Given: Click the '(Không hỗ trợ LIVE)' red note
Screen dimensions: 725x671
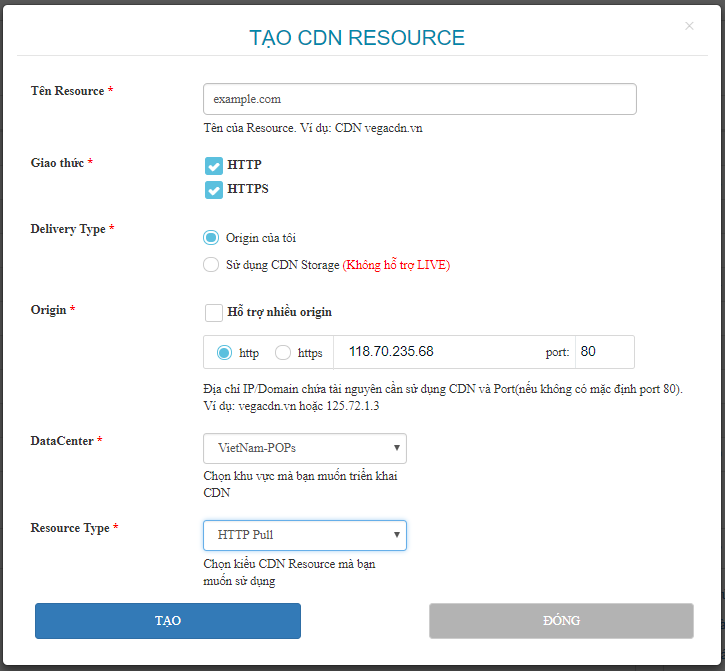Looking at the screenshot, I should (396, 265).
